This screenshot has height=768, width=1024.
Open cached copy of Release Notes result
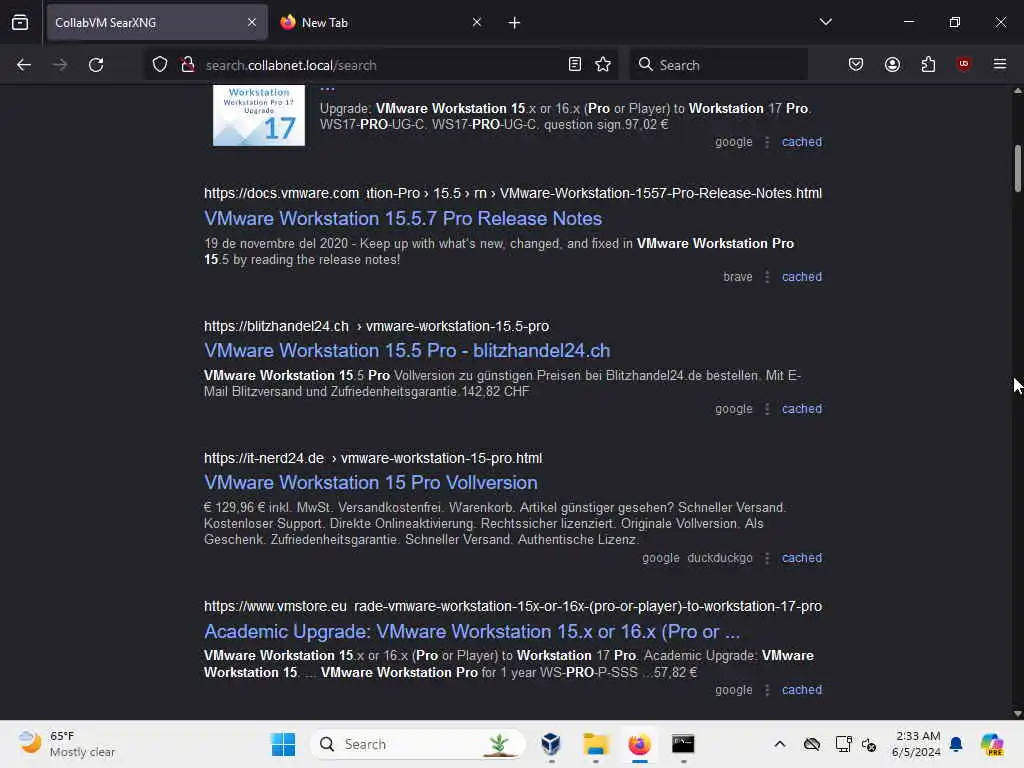[802, 277]
